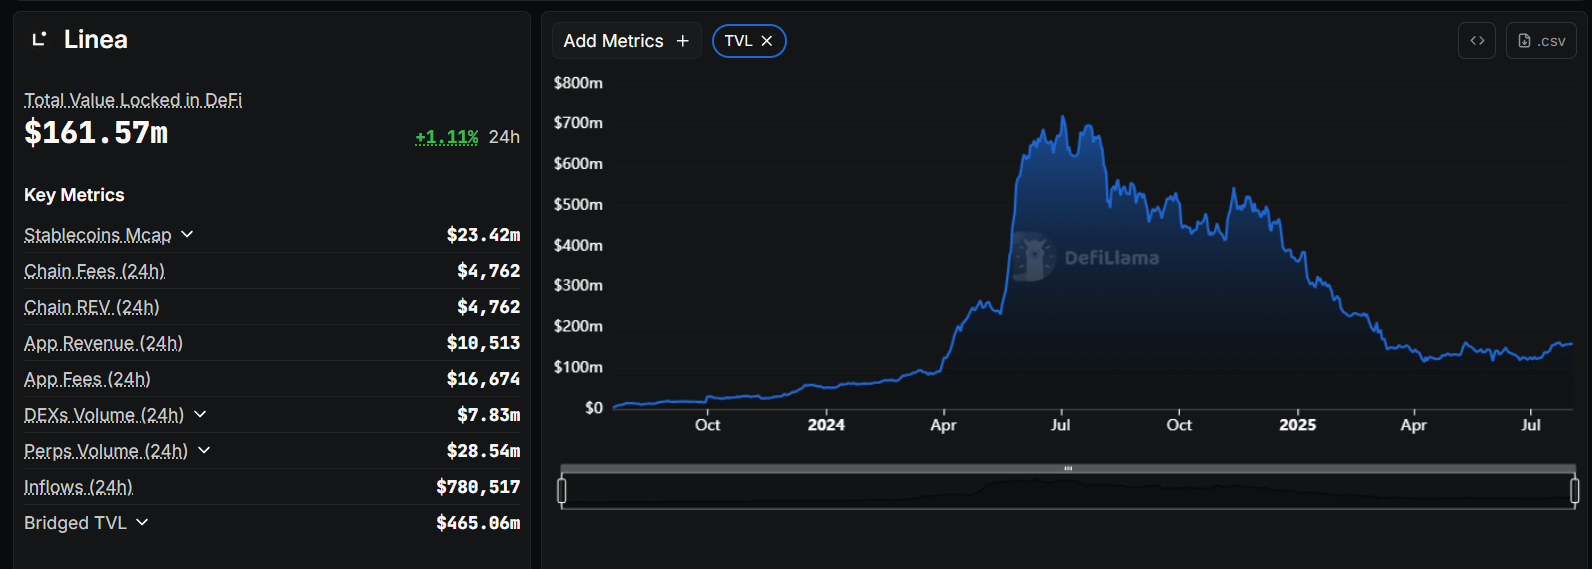The width and height of the screenshot is (1592, 569).
Task: Click the $16,674 app fees value
Action: tap(483, 379)
